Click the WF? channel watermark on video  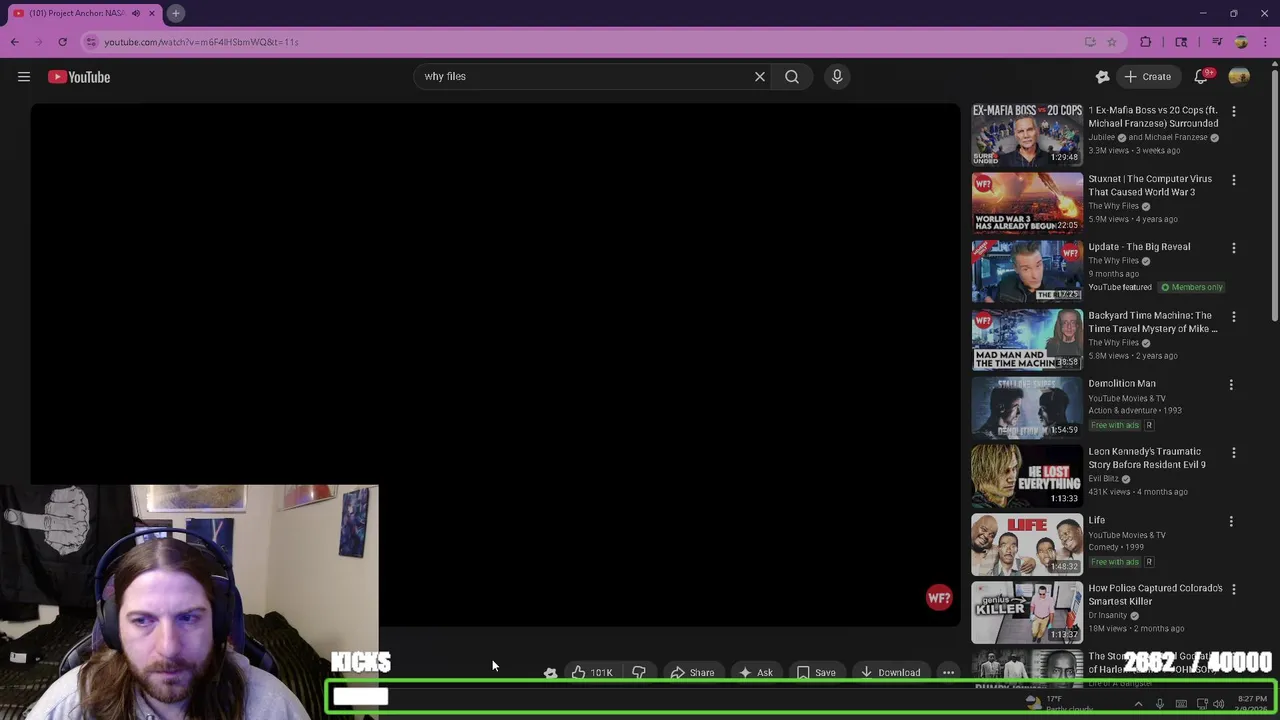pos(939,598)
